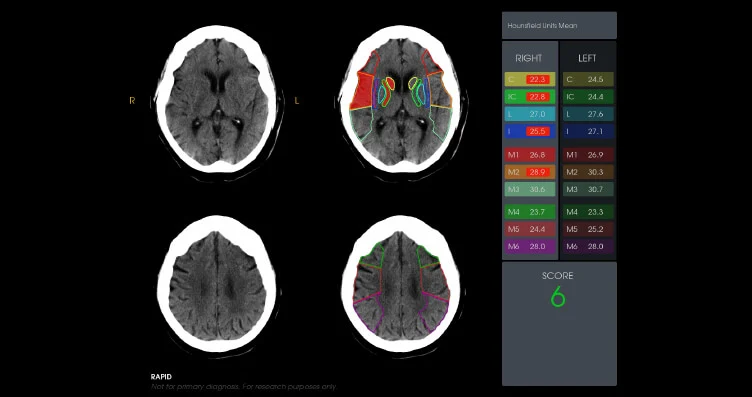Click the left M5 row showing 25.2
This screenshot has width=752, height=397.
point(588,229)
